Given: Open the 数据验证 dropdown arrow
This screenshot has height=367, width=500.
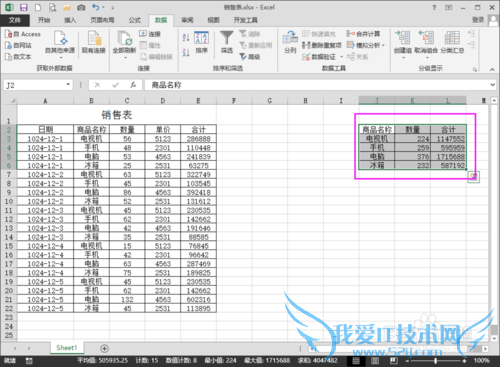Looking at the screenshot, I should [341, 57].
